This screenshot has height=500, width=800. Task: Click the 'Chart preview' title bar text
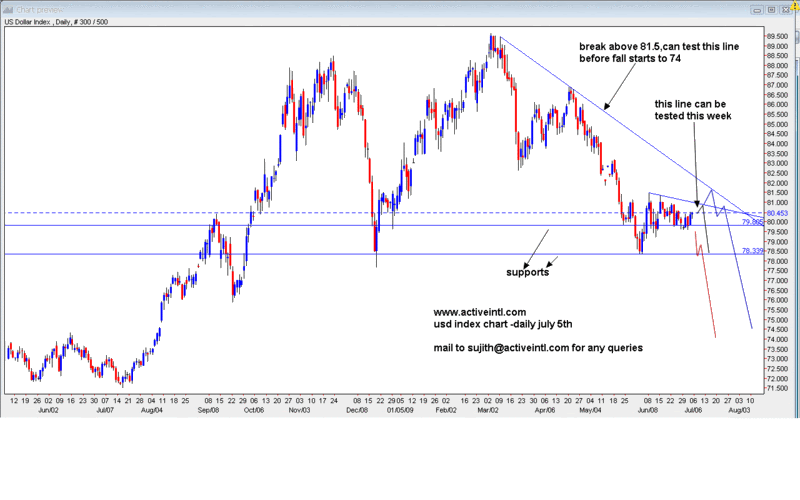pyautogui.click(x=40, y=8)
